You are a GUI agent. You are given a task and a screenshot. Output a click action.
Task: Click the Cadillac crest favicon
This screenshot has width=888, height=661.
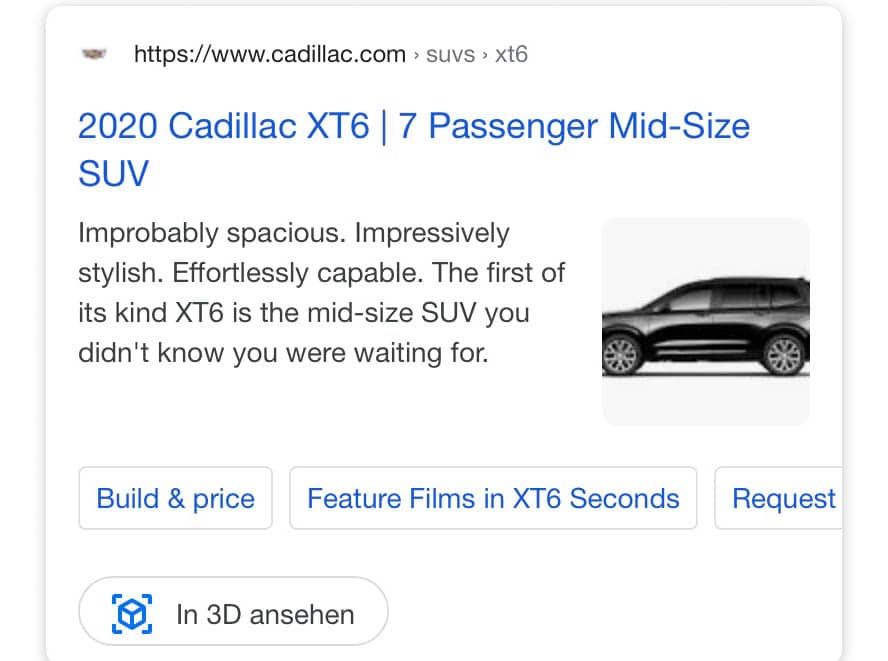click(94, 54)
